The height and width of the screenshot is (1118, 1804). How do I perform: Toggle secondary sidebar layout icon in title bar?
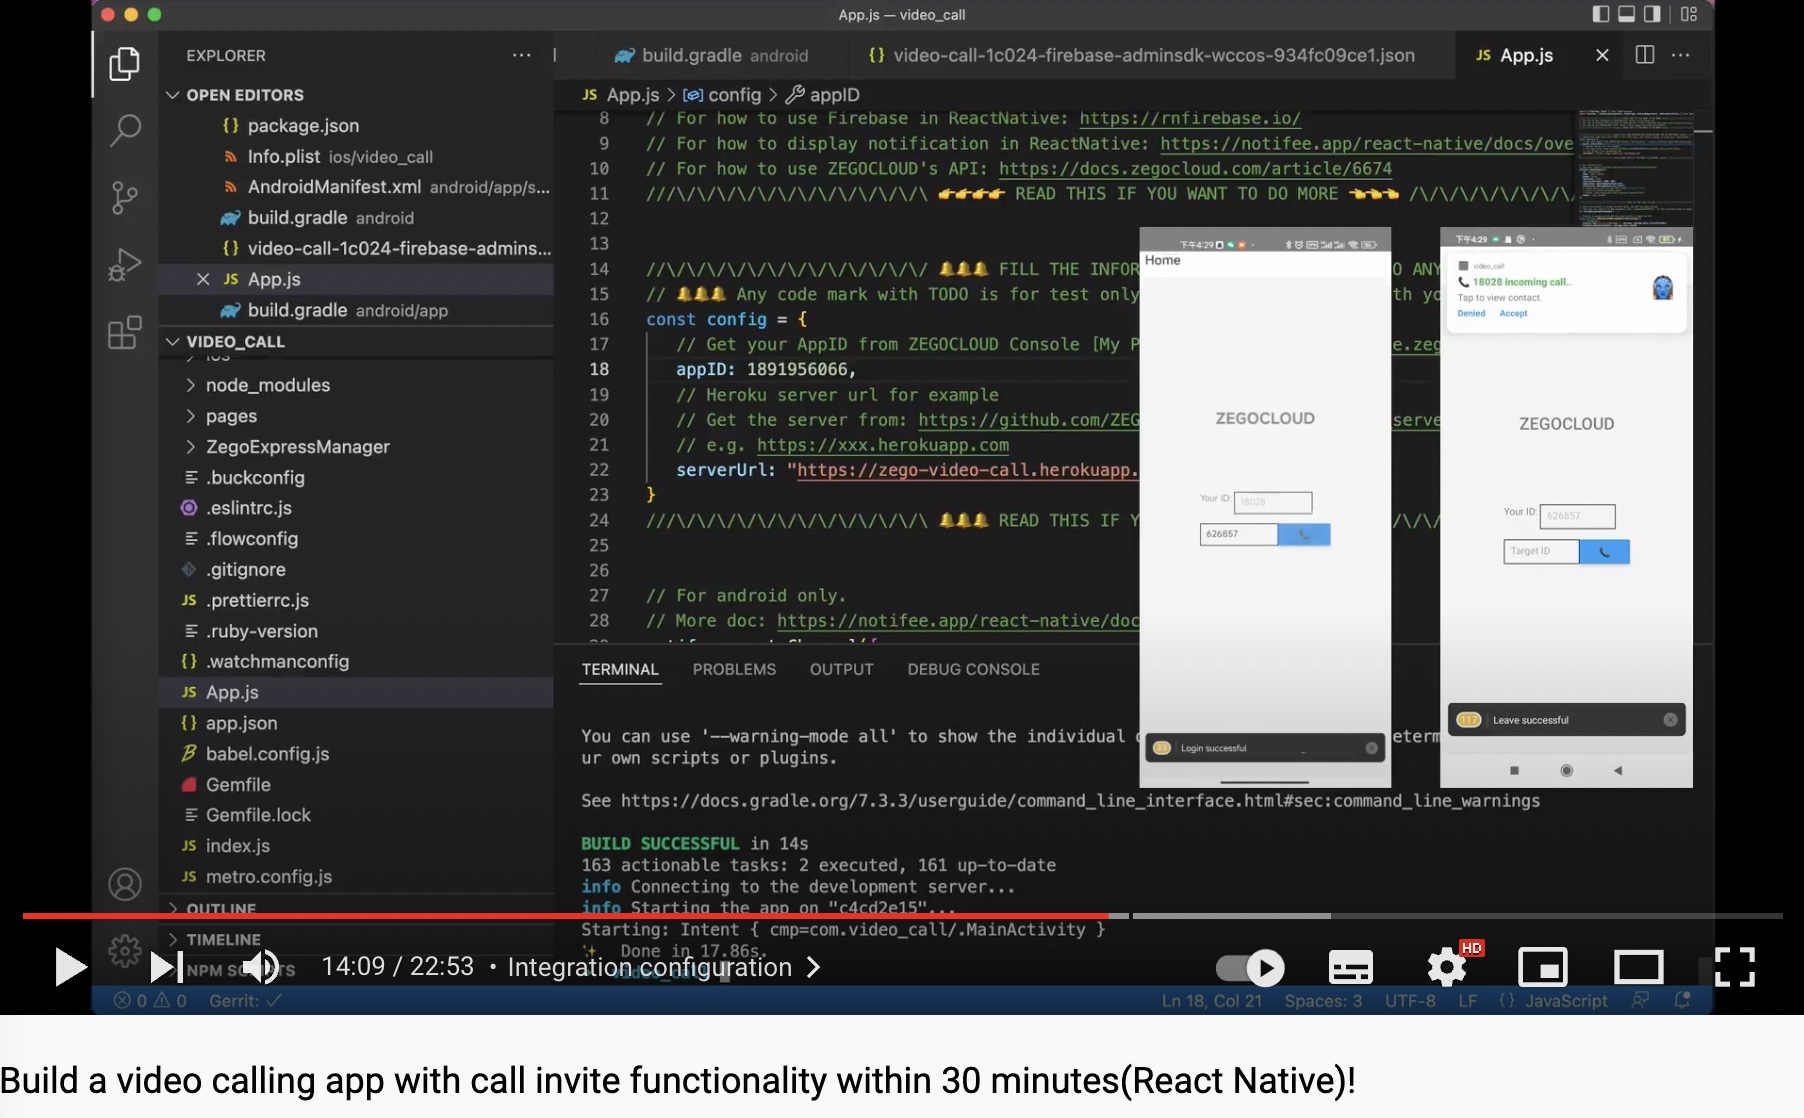(x=1652, y=14)
